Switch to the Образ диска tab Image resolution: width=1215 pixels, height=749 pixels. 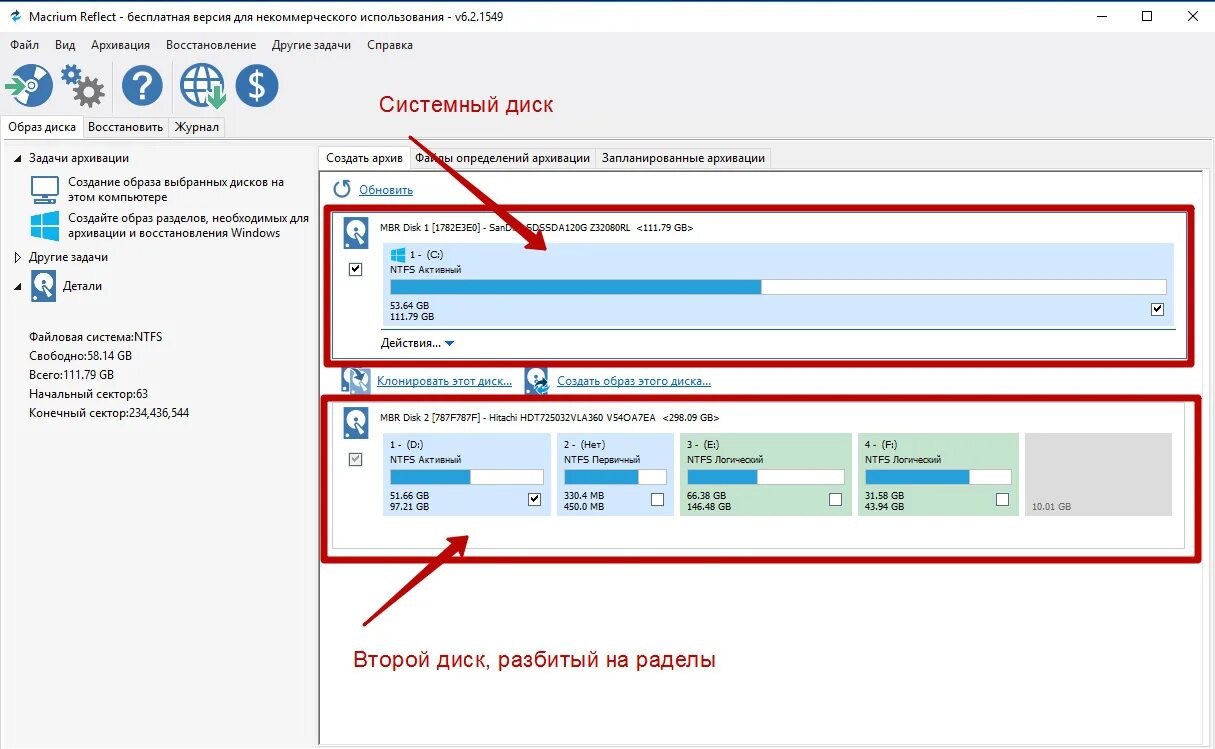pyautogui.click(x=42, y=127)
